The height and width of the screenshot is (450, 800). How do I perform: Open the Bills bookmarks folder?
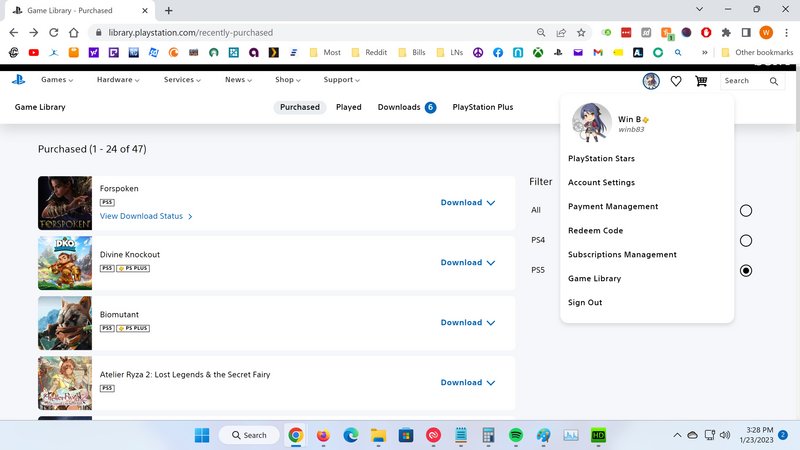click(x=412, y=52)
